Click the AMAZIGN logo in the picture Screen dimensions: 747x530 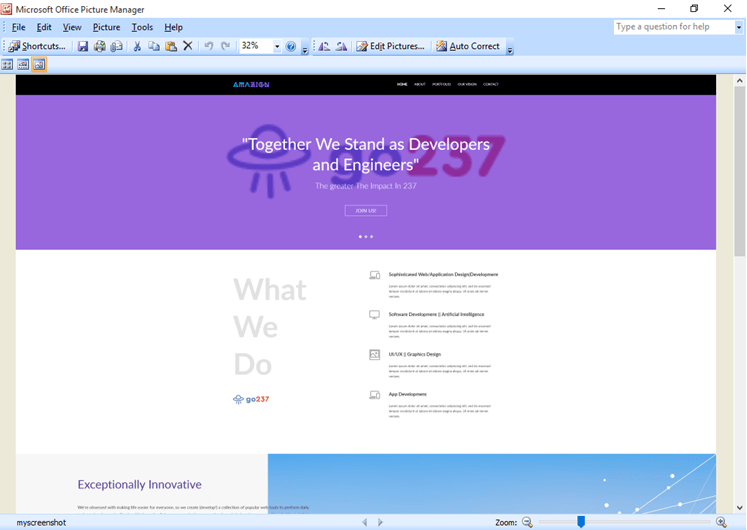tap(251, 84)
